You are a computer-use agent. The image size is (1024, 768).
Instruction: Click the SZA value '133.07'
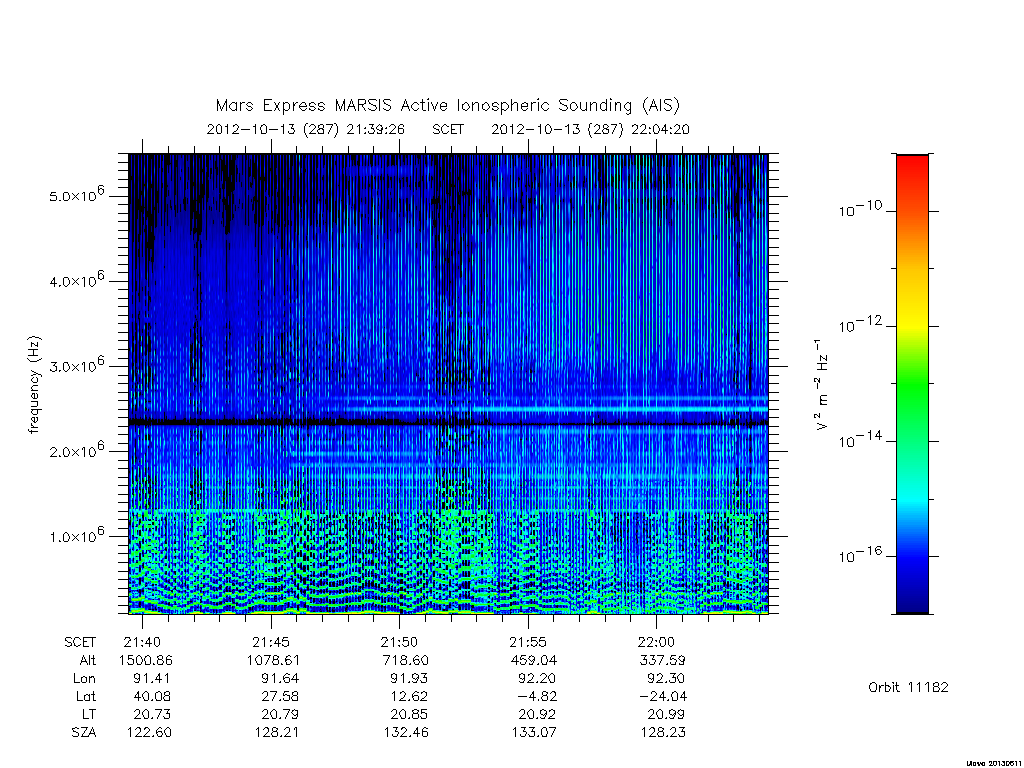click(x=534, y=733)
